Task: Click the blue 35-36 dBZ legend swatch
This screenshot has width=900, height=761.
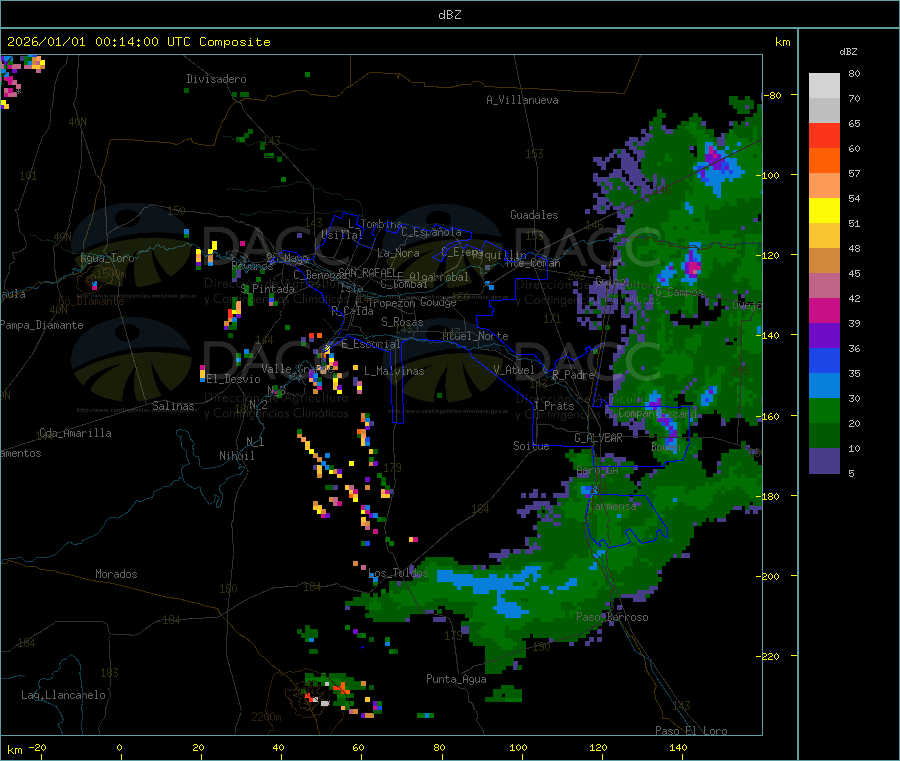Action: [824, 360]
